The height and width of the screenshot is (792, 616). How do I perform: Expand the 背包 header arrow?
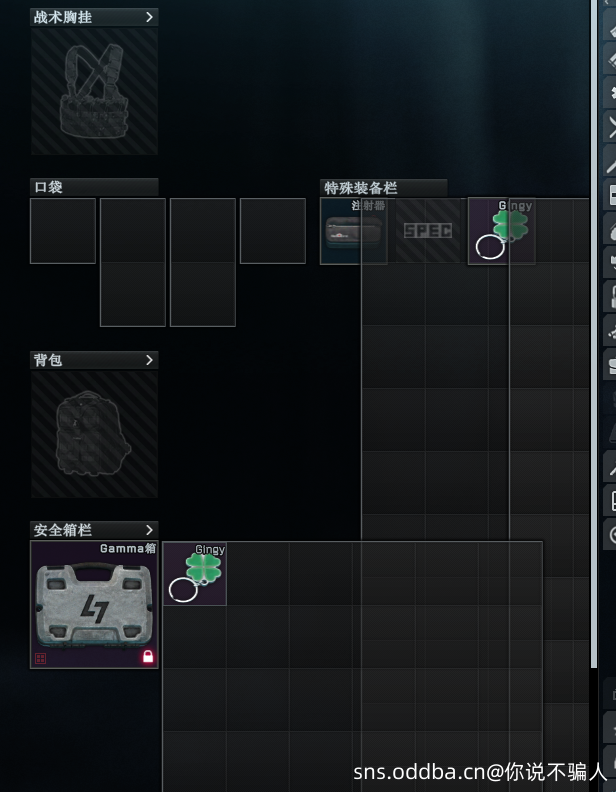click(149, 360)
